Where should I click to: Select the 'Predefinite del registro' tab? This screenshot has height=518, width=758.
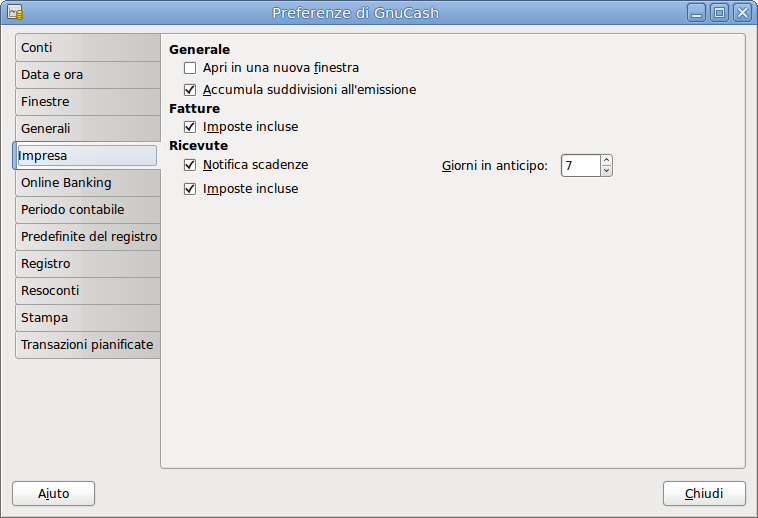pos(88,237)
